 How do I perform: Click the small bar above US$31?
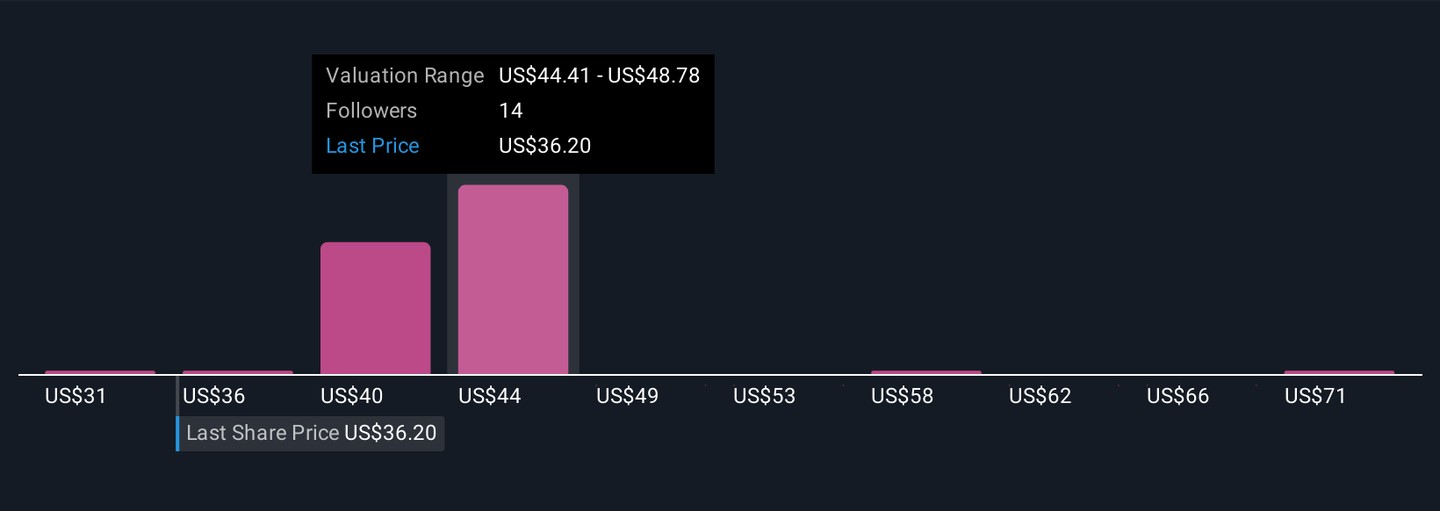100,372
